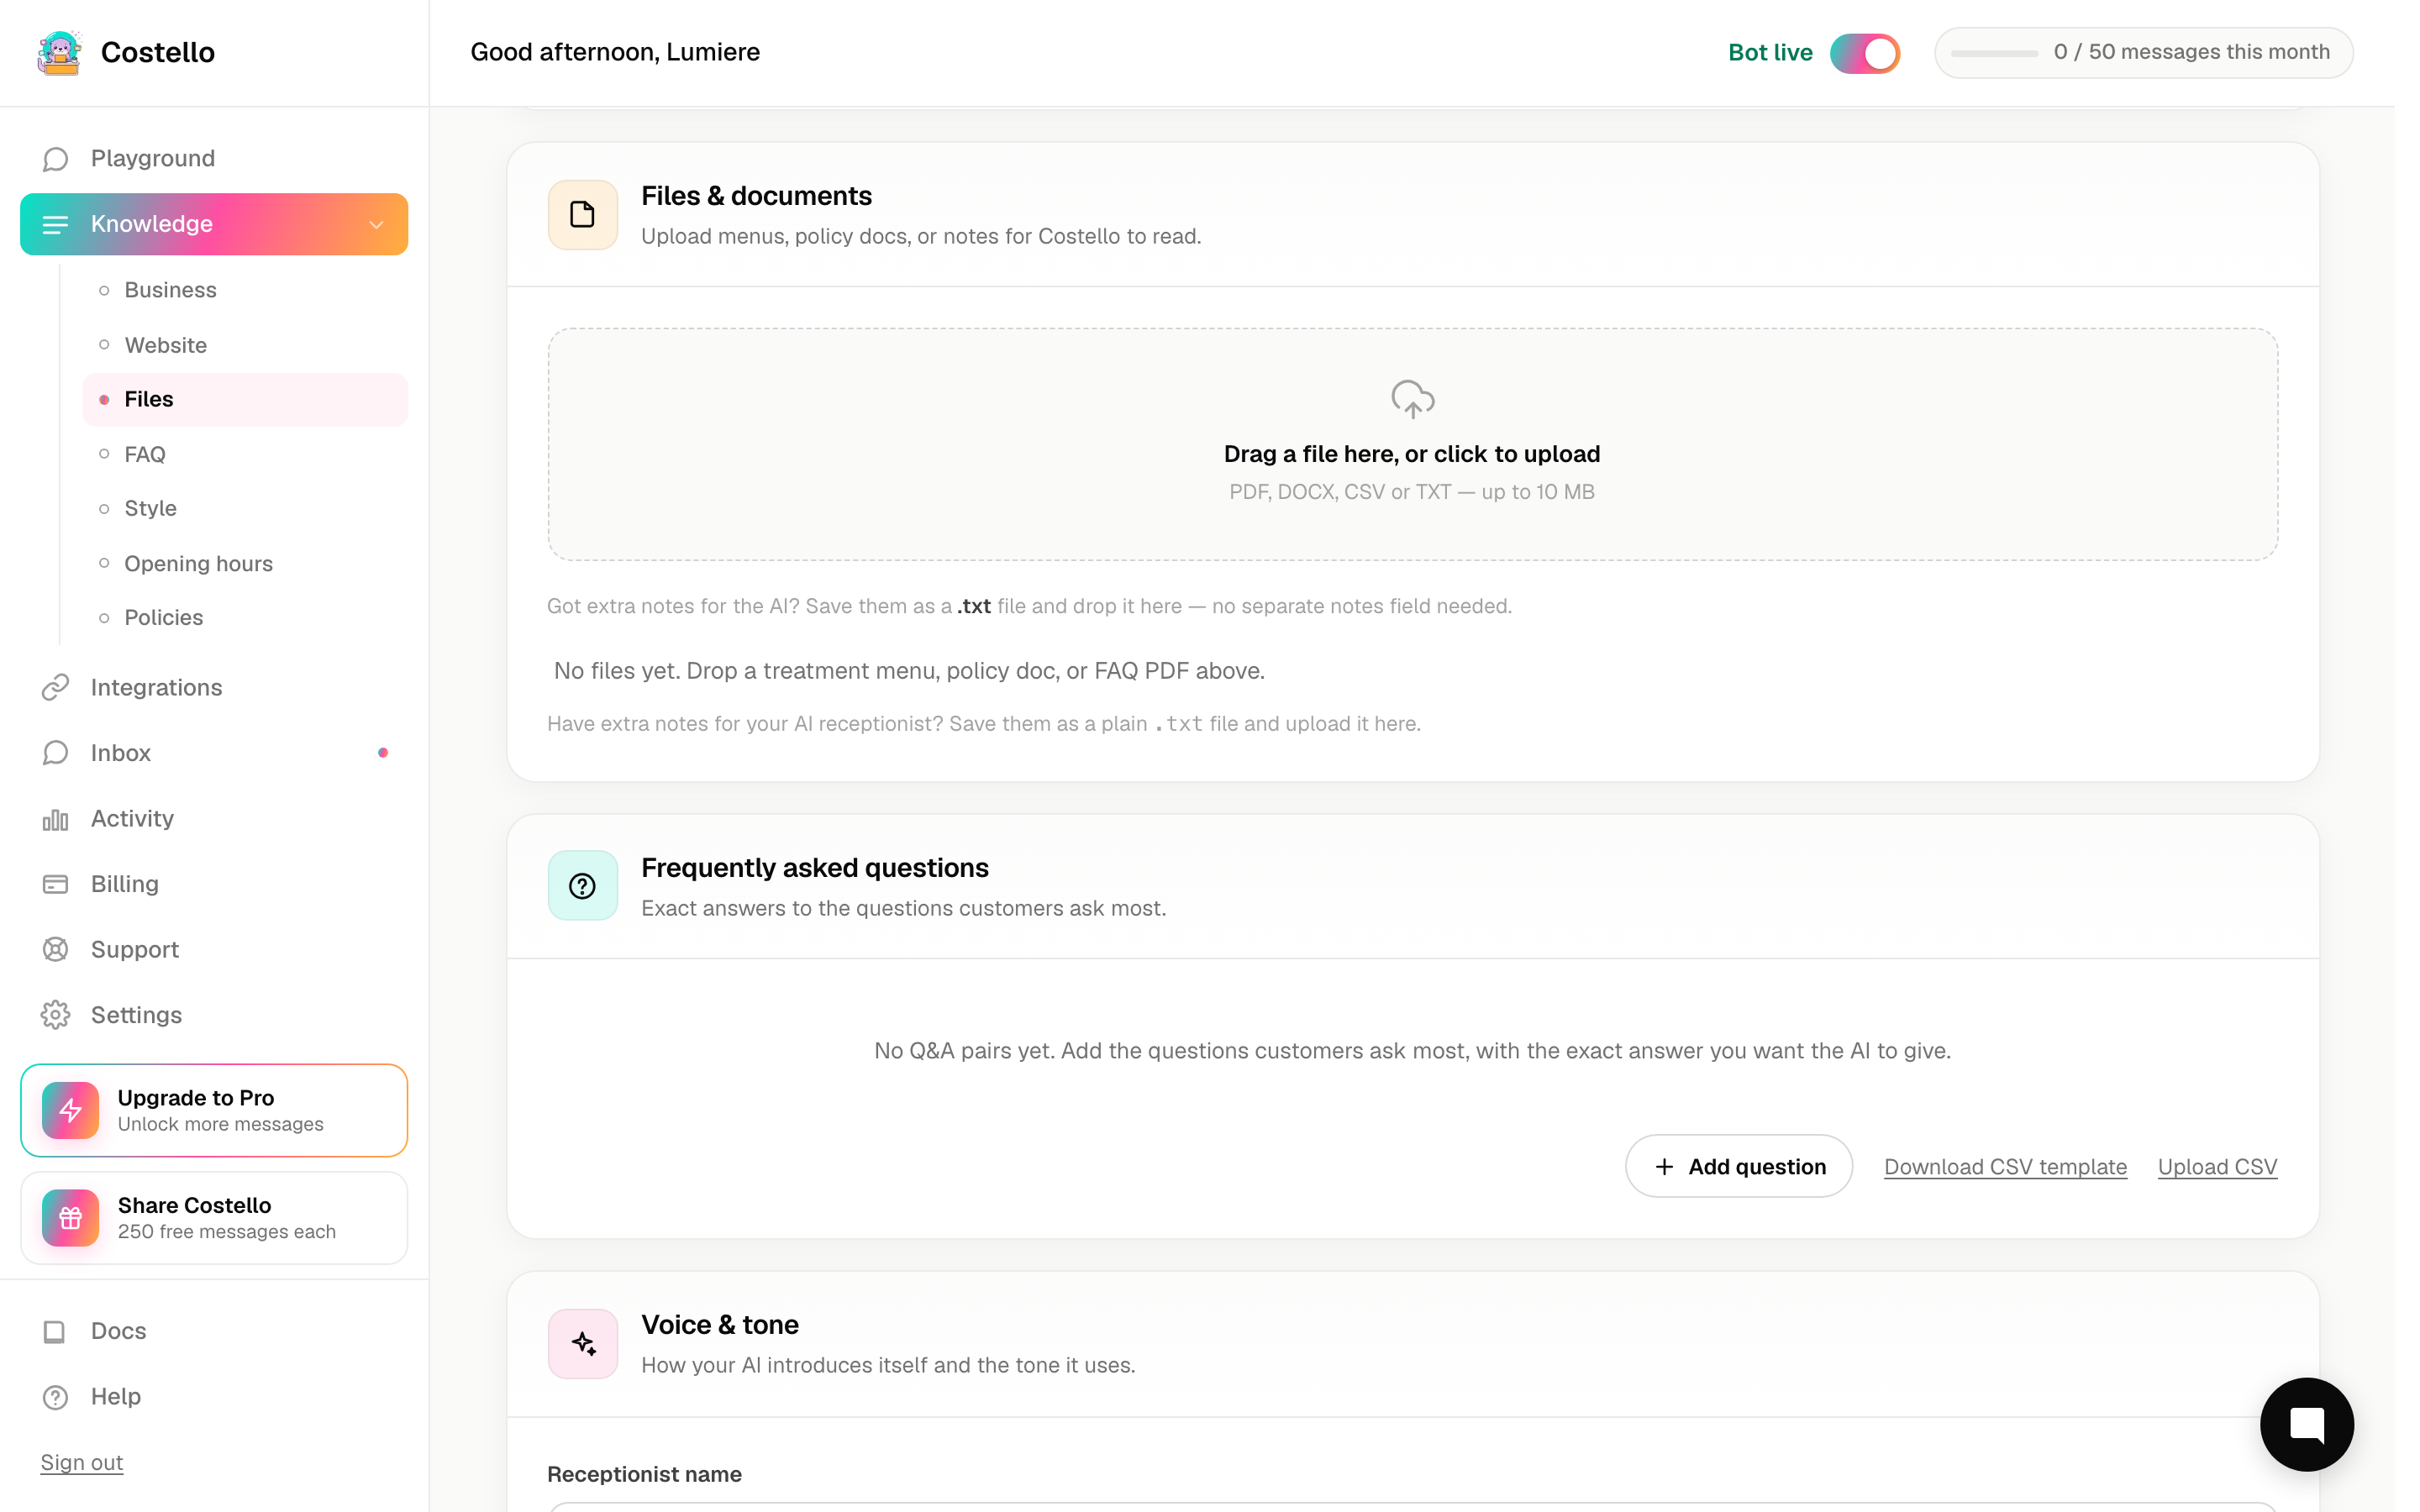Open the Inbox menu item
The image size is (2420, 1512).
pyautogui.click(x=214, y=753)
